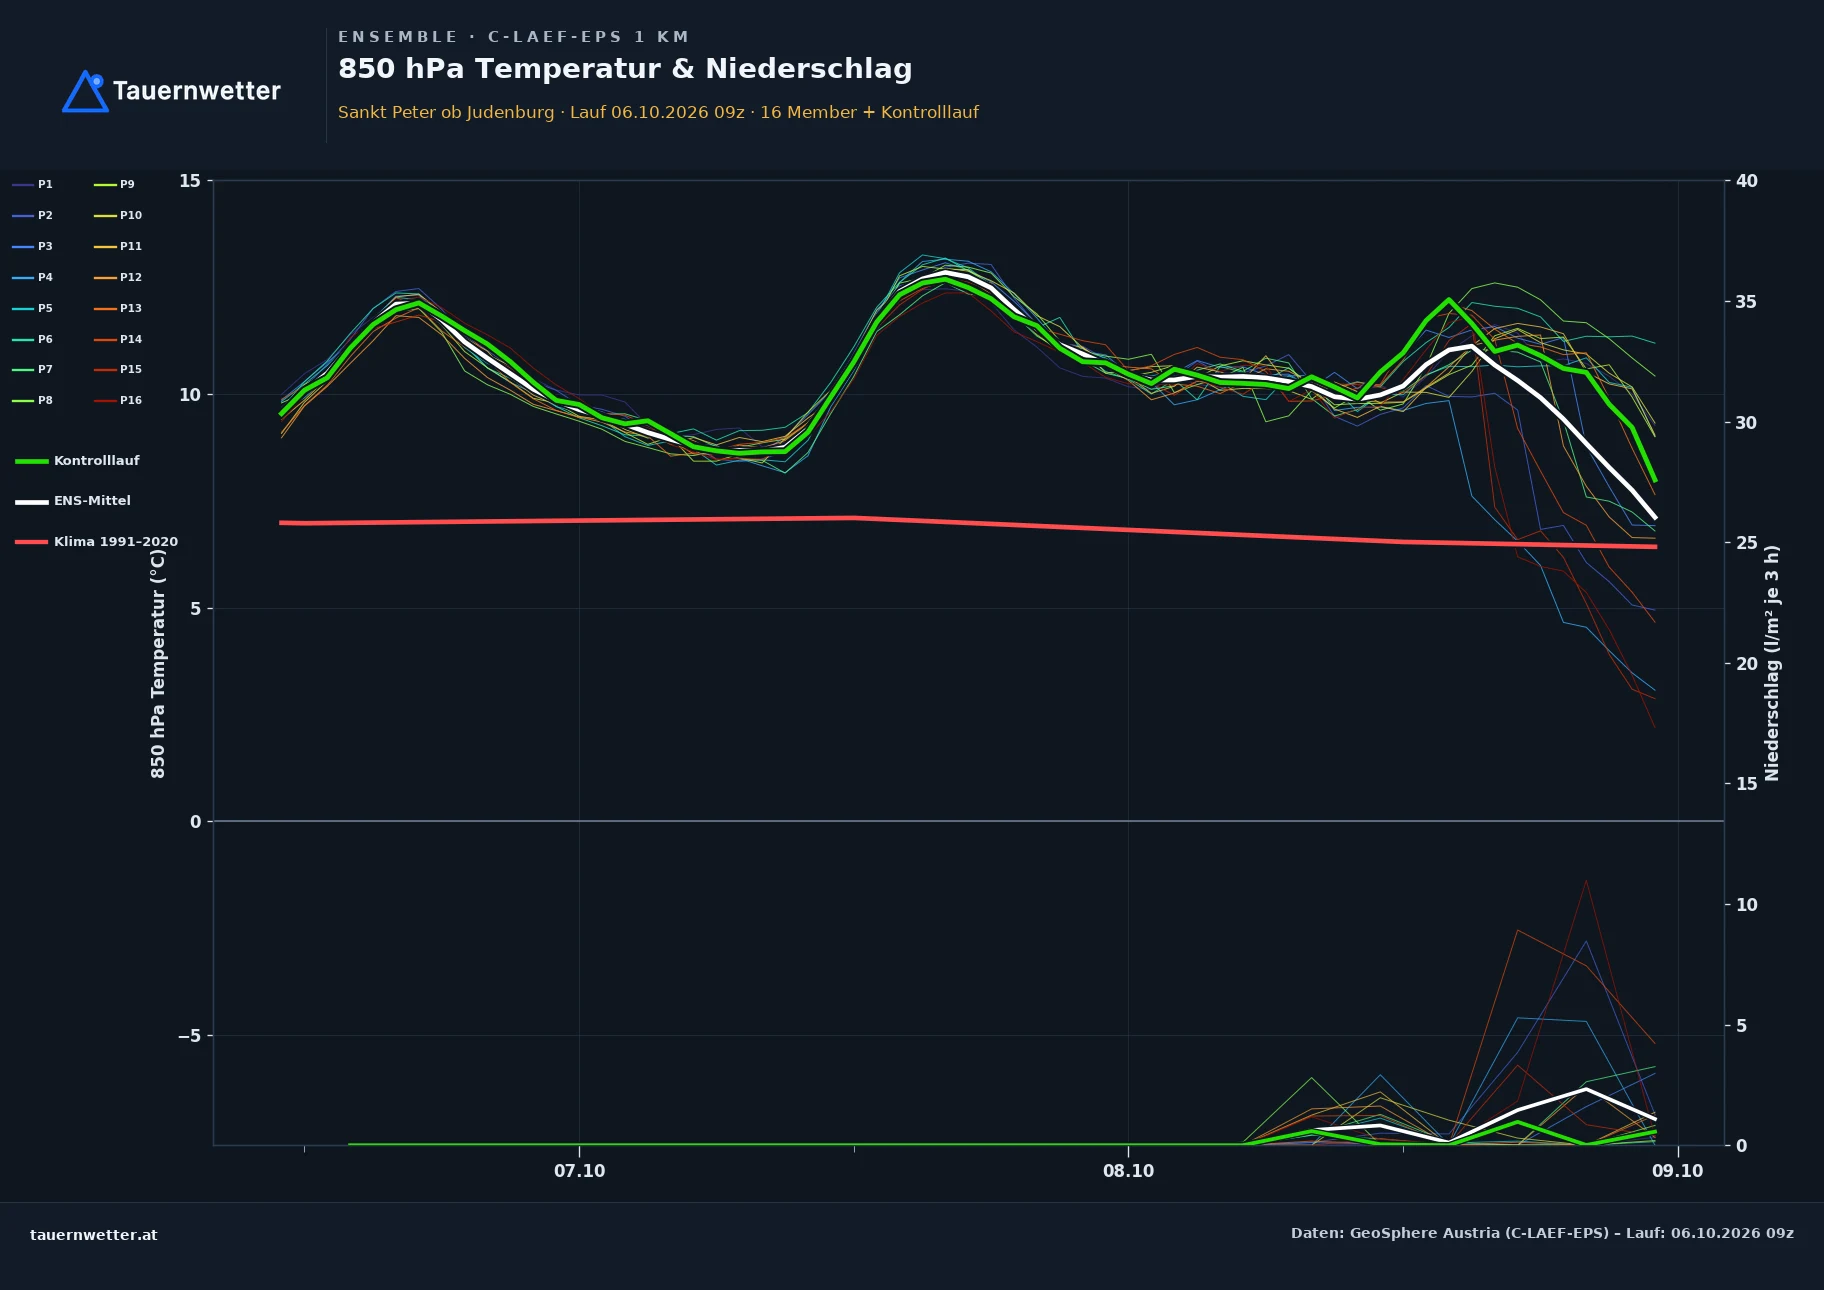Click the 09.10 date axis label
Screen dimensions: 1824x1290
[x=1677, y=1171]
